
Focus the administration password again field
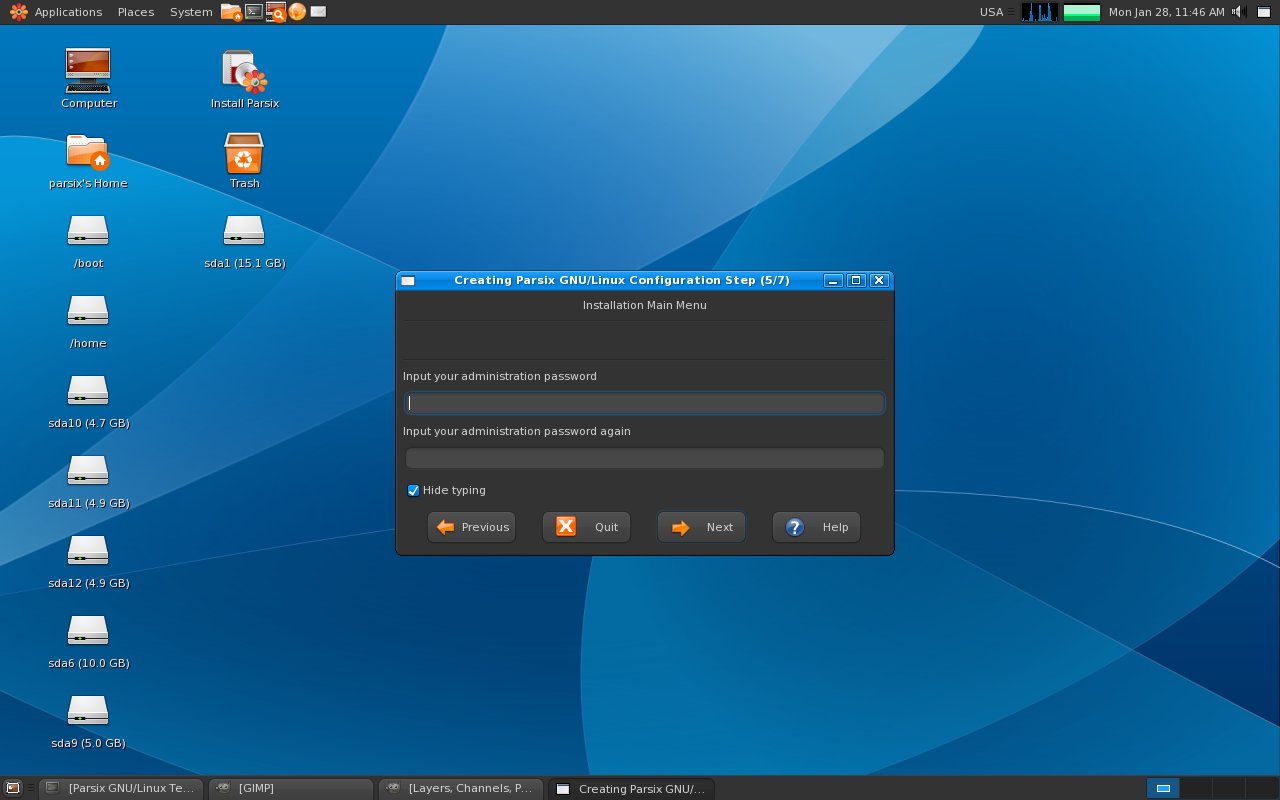click(x=645, y=458)
